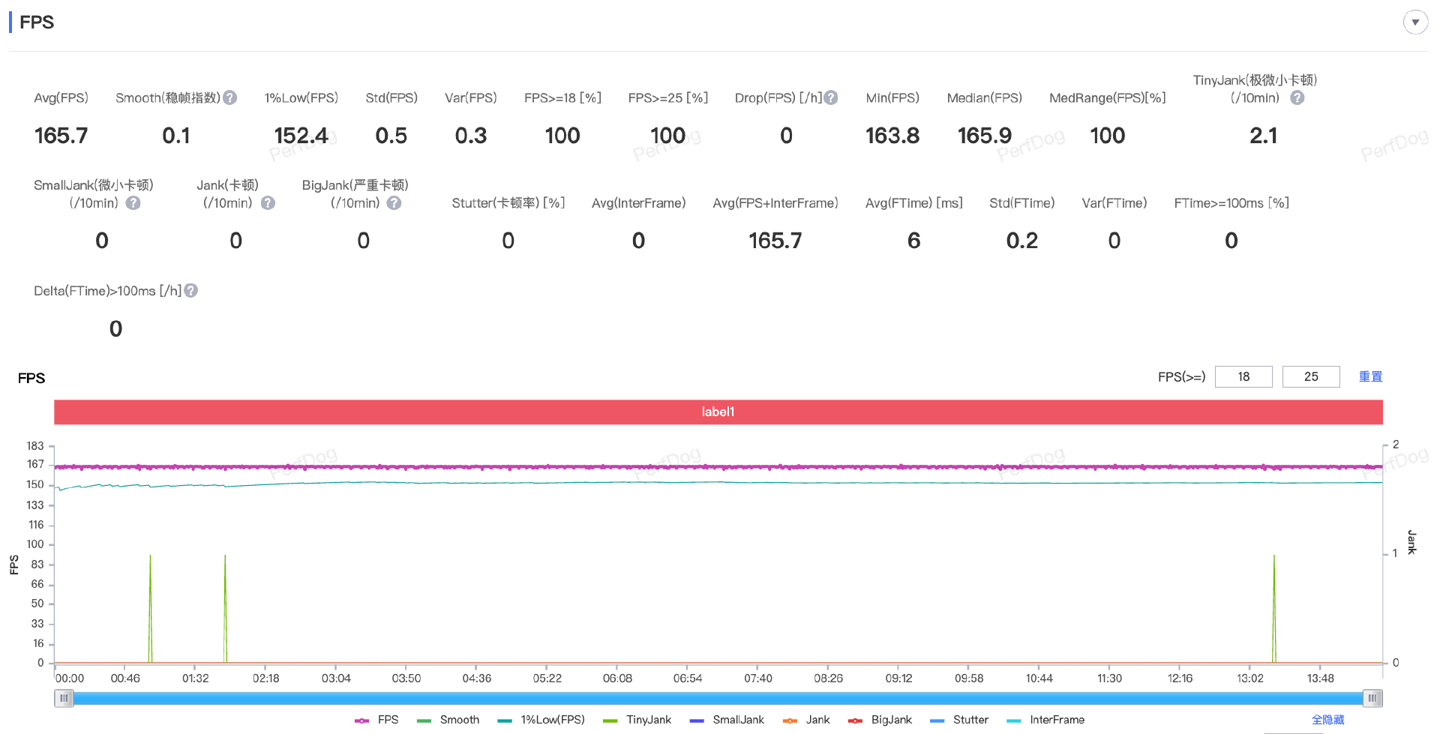Click 全隐藏 to hide all series
This screenshot has width=1440, height=734.
(x=1328, y=720)
